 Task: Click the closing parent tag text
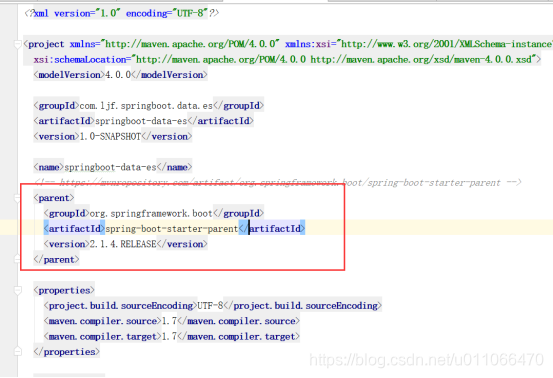click(56, 260)
